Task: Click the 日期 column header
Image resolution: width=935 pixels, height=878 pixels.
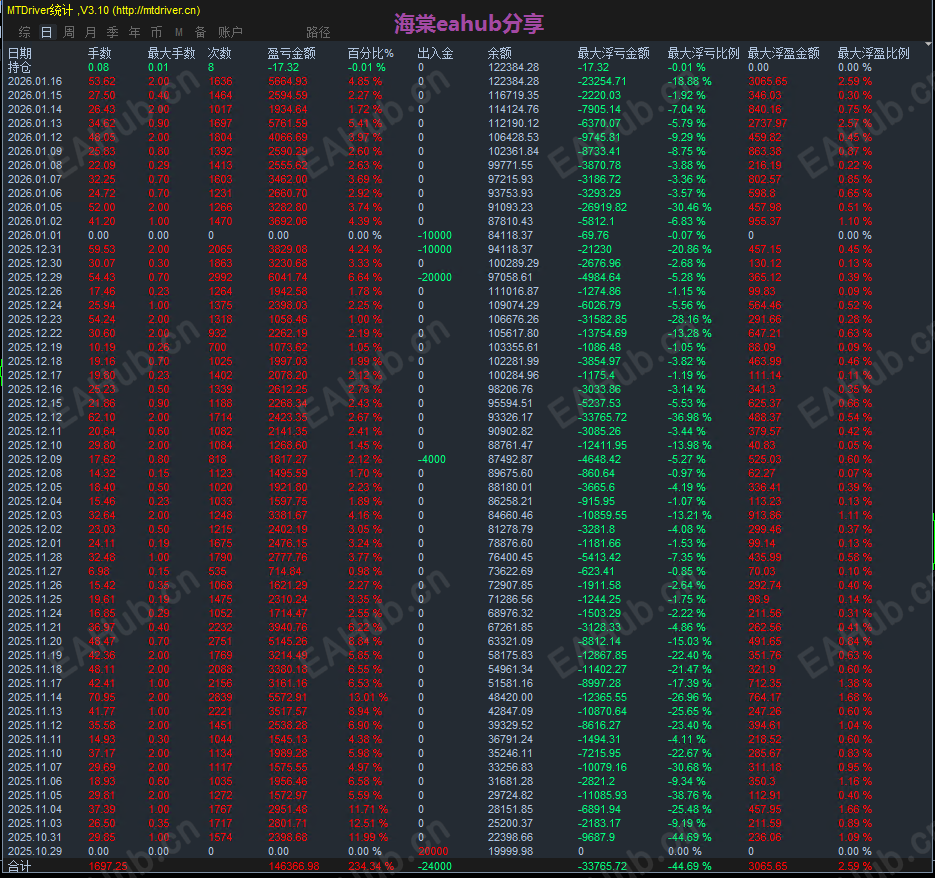Action: click(x=20, y=53)
